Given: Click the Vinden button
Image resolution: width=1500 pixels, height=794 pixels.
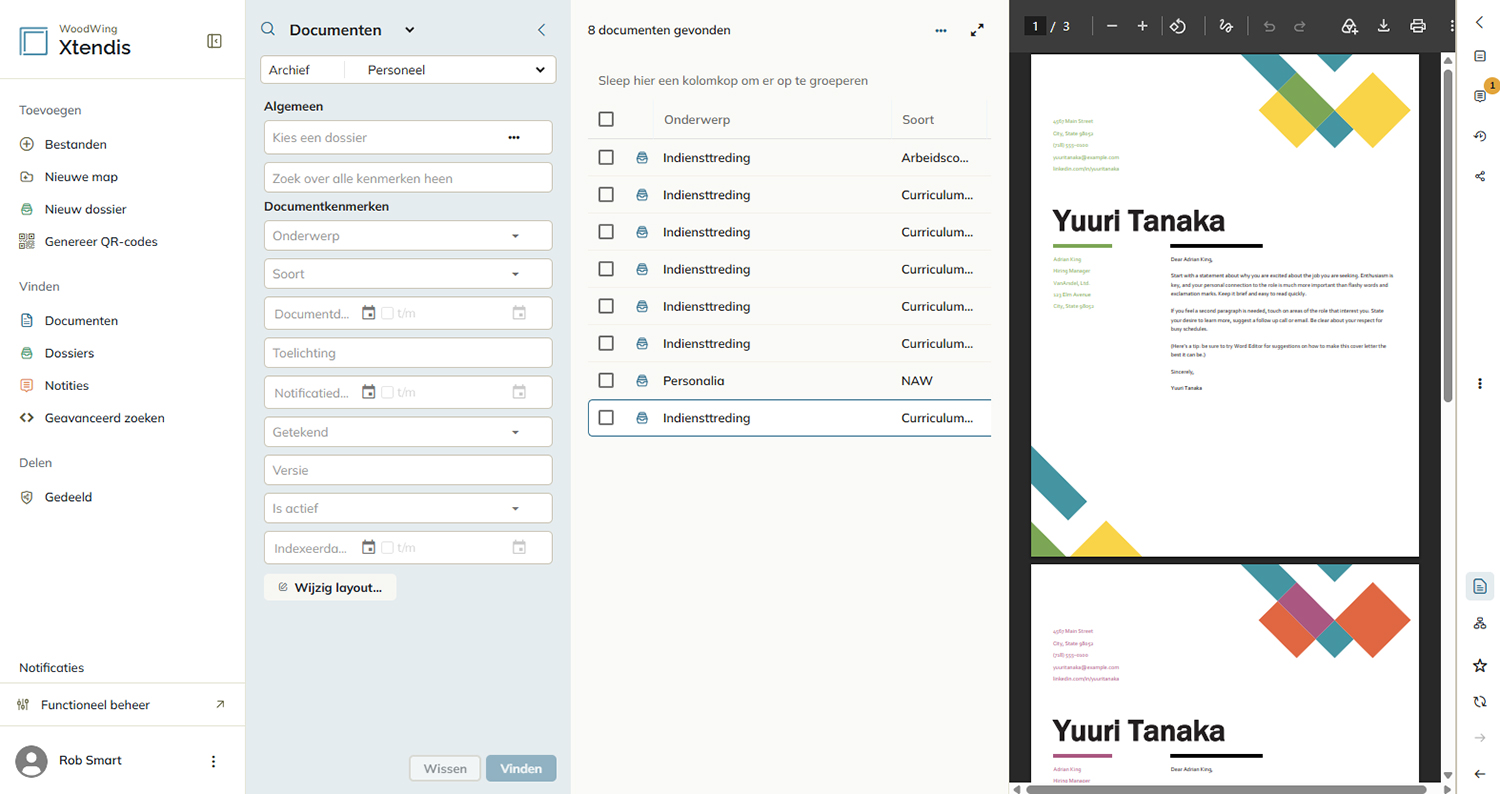Looking at the screenshot, I should point(521,768).
